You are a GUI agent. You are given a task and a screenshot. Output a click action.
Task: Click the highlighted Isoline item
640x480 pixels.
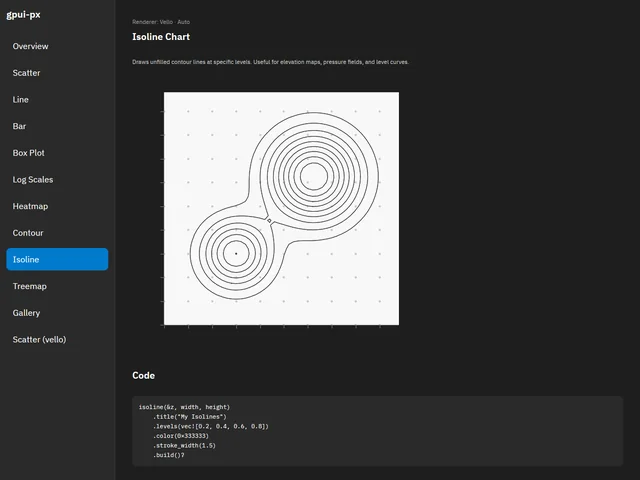coord(57,259)
